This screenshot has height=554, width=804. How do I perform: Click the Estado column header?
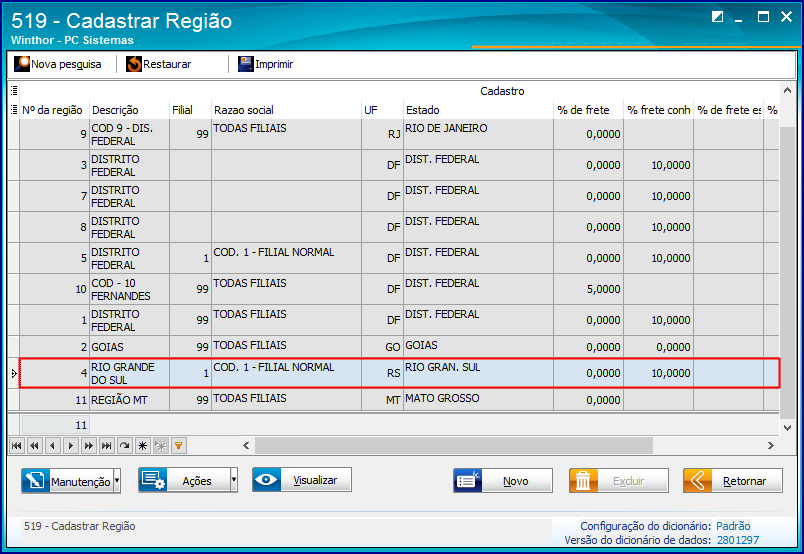478,110
